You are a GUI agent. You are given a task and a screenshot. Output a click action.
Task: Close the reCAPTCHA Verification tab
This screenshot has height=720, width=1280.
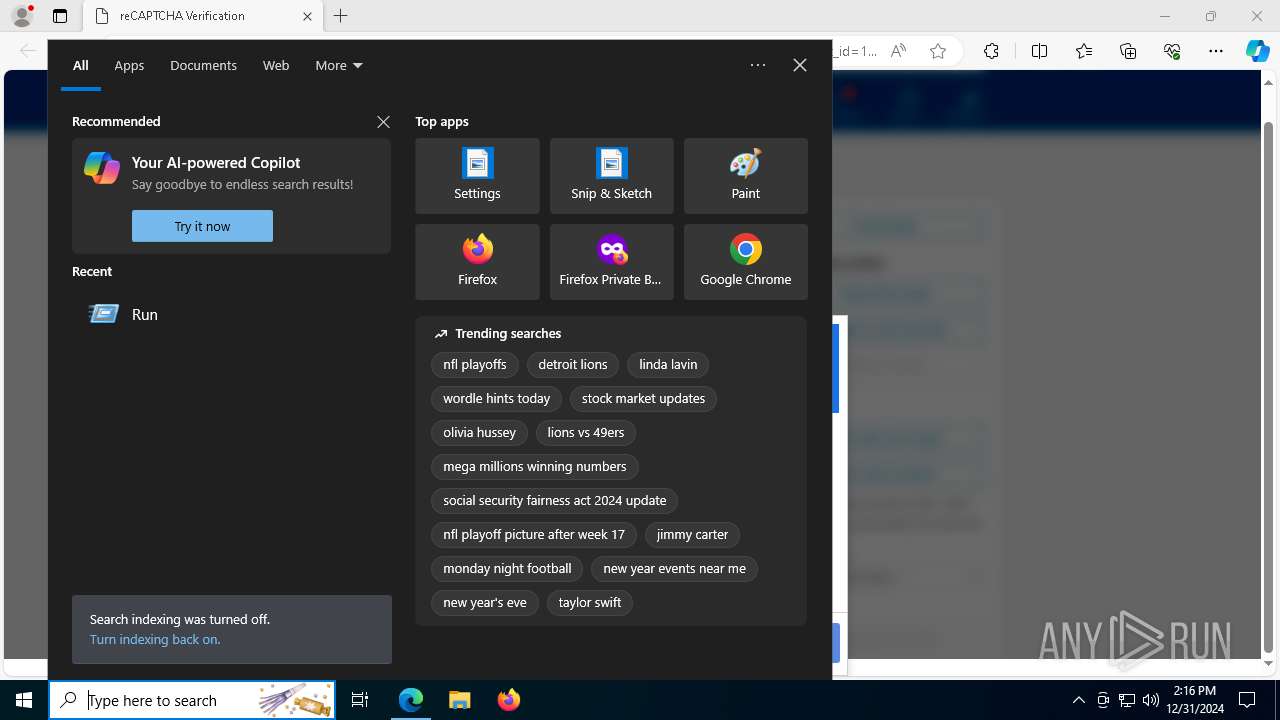(x=307, y=16)
